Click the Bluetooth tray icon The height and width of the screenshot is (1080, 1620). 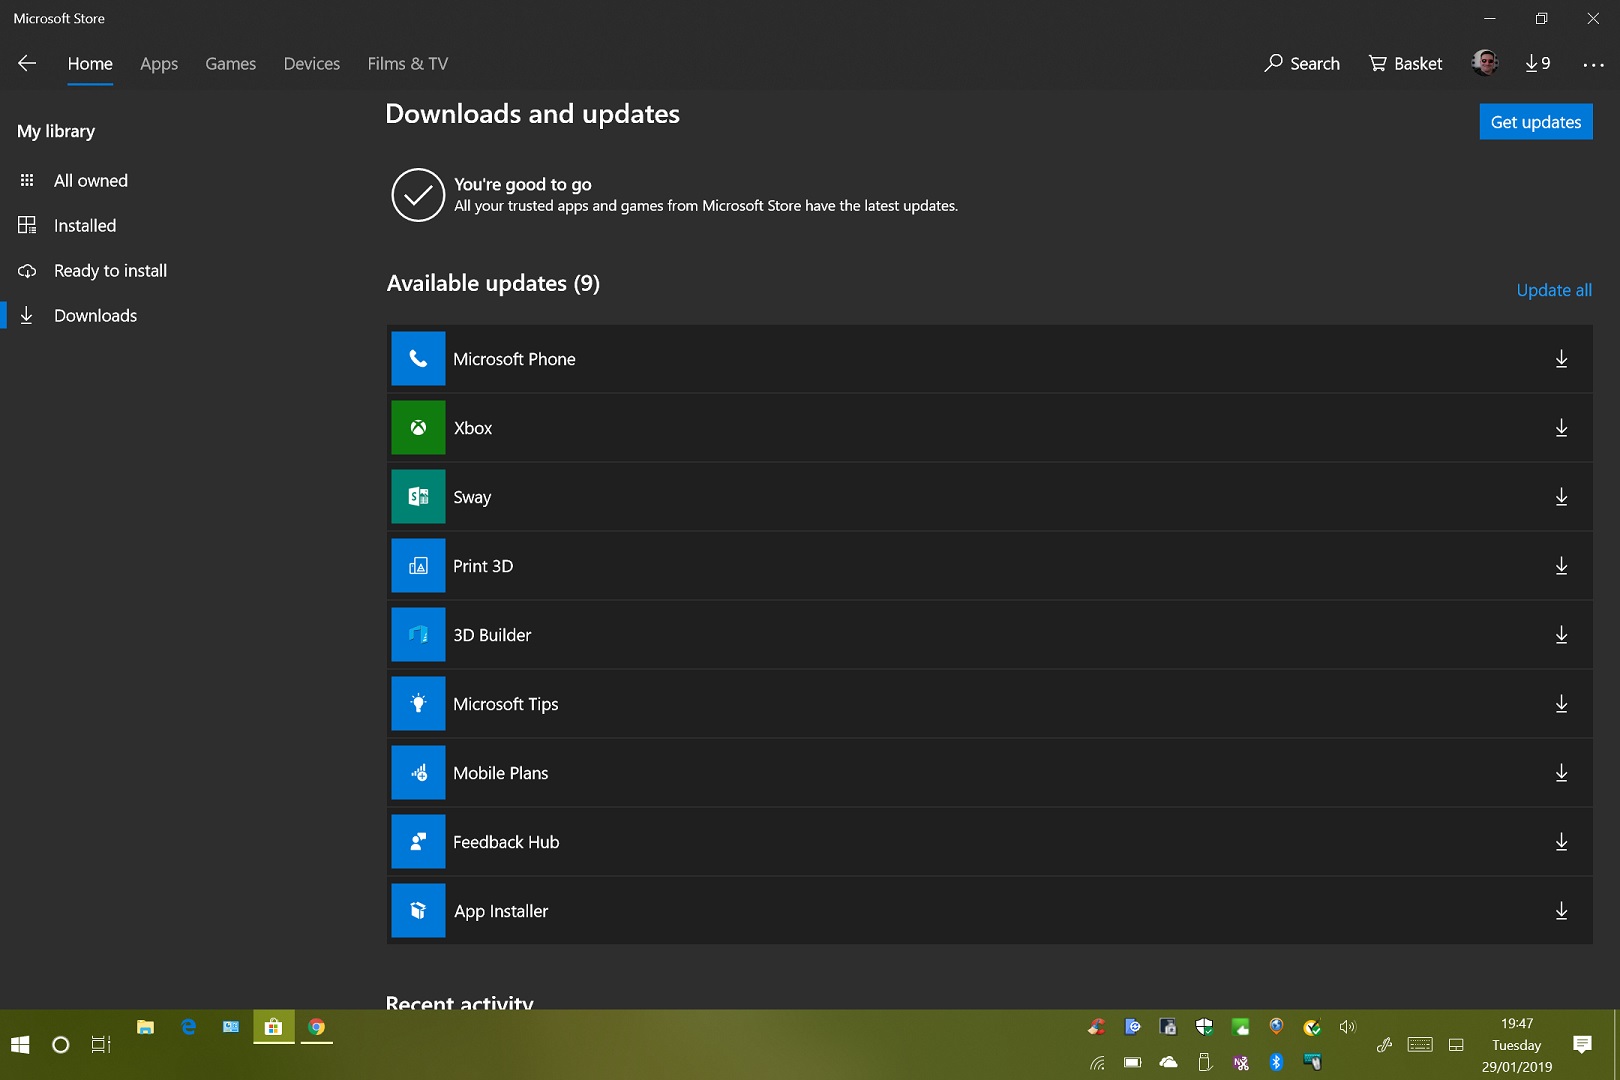click(1276, 1062)
